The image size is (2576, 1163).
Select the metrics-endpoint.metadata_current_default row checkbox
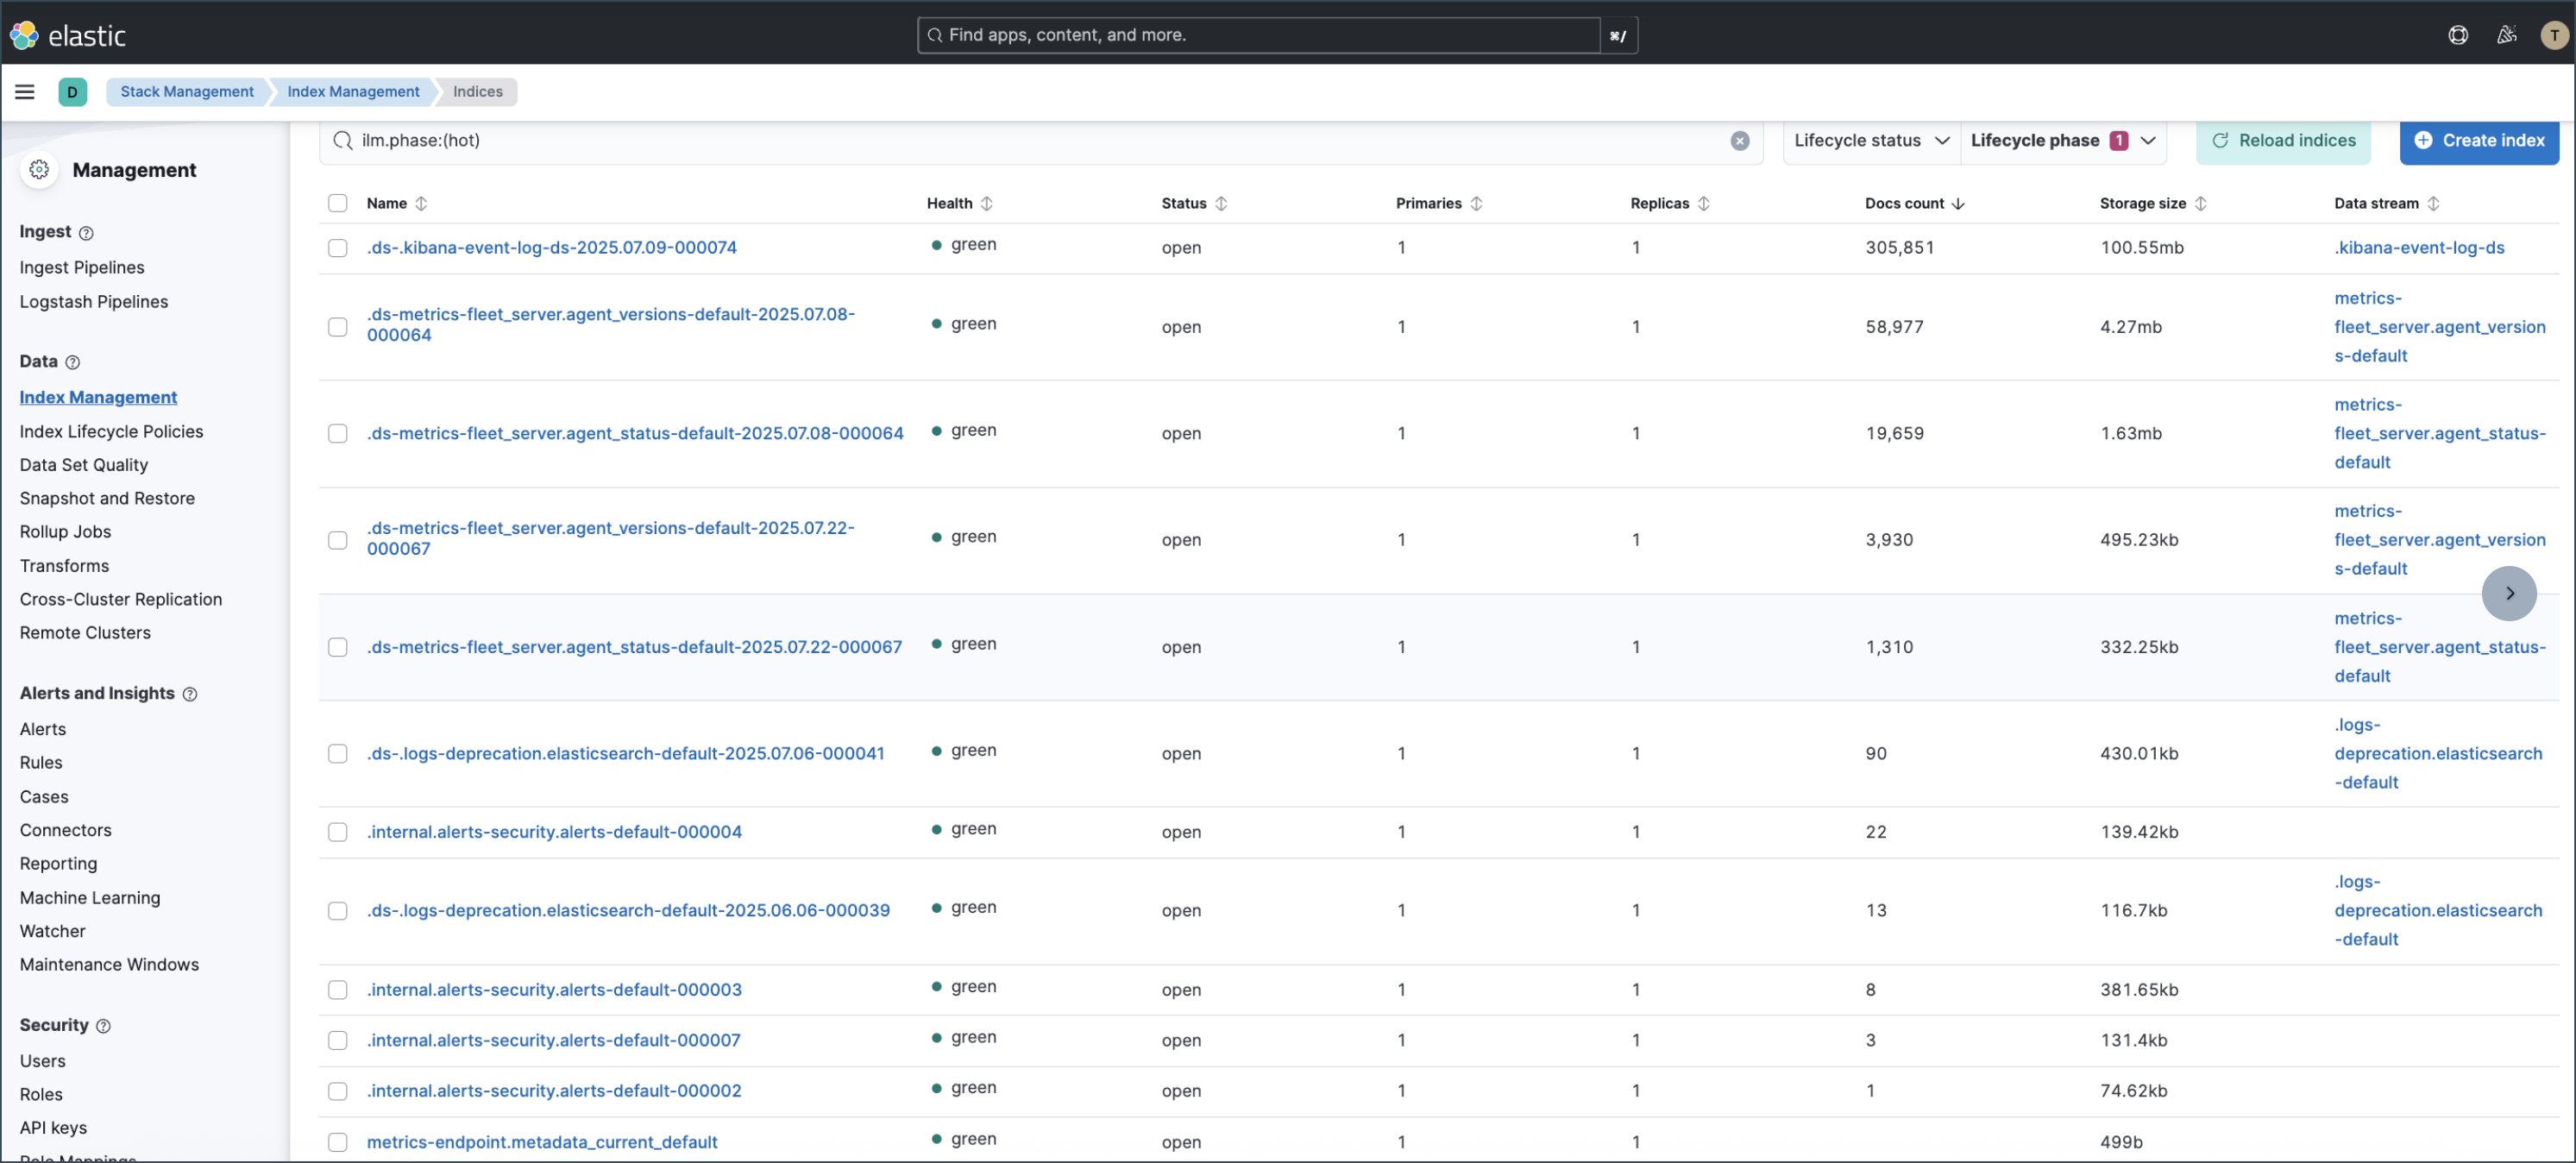(x=337, y=1141)
